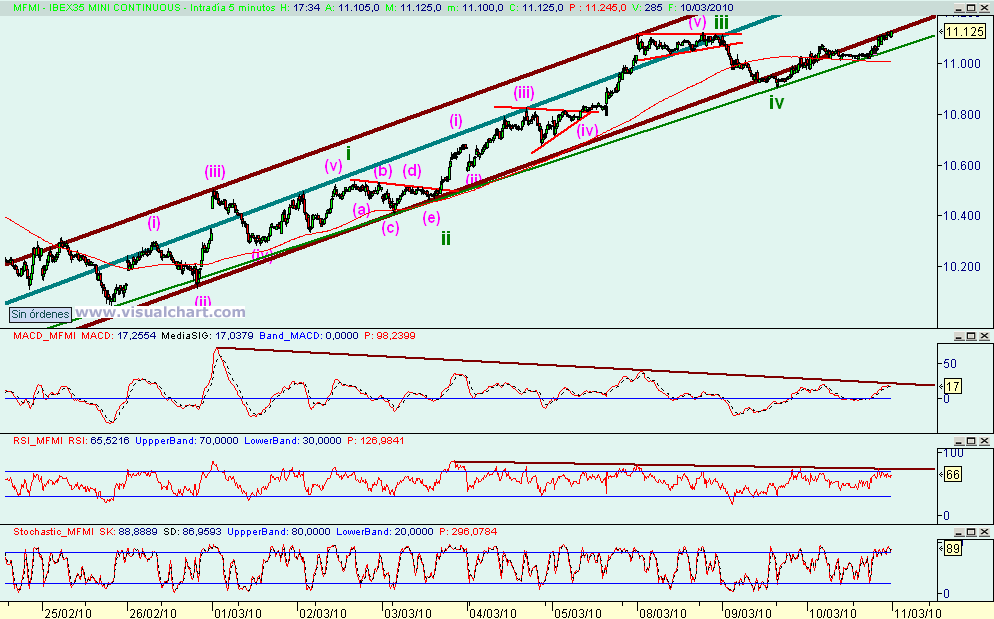Click Stochastic 'LowerBand: 20,0000' parameter

385,531
